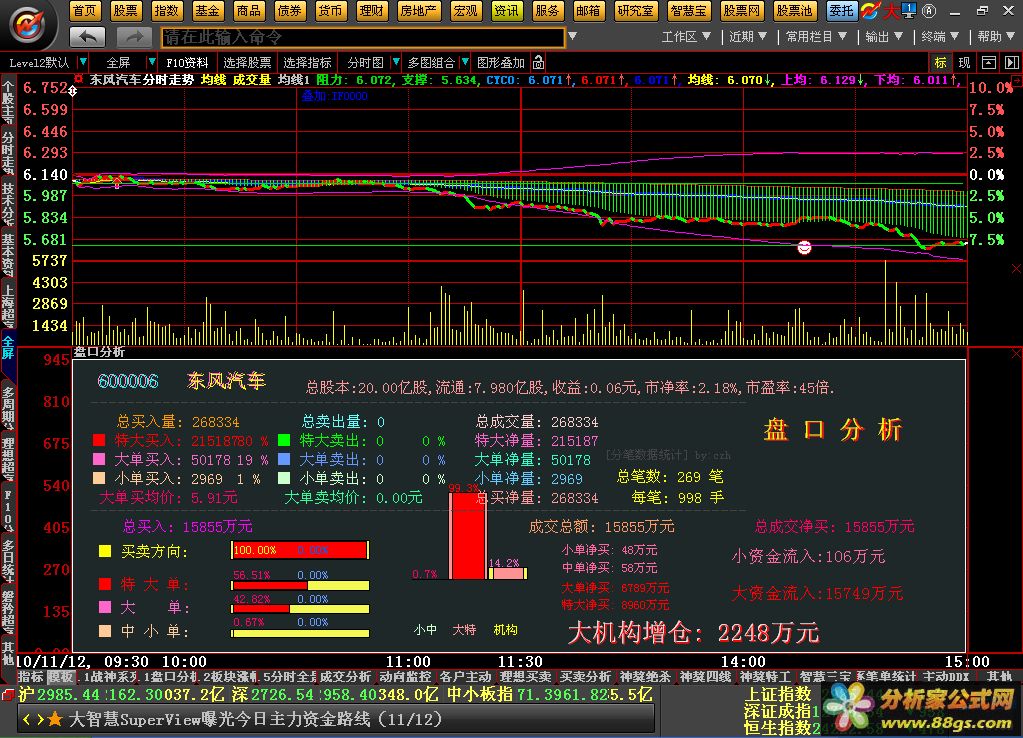Expand the 全屏 dropdown arrow
Image resolution: width=1023 pixels, height=738 pixels.
(x=152, y=62)
